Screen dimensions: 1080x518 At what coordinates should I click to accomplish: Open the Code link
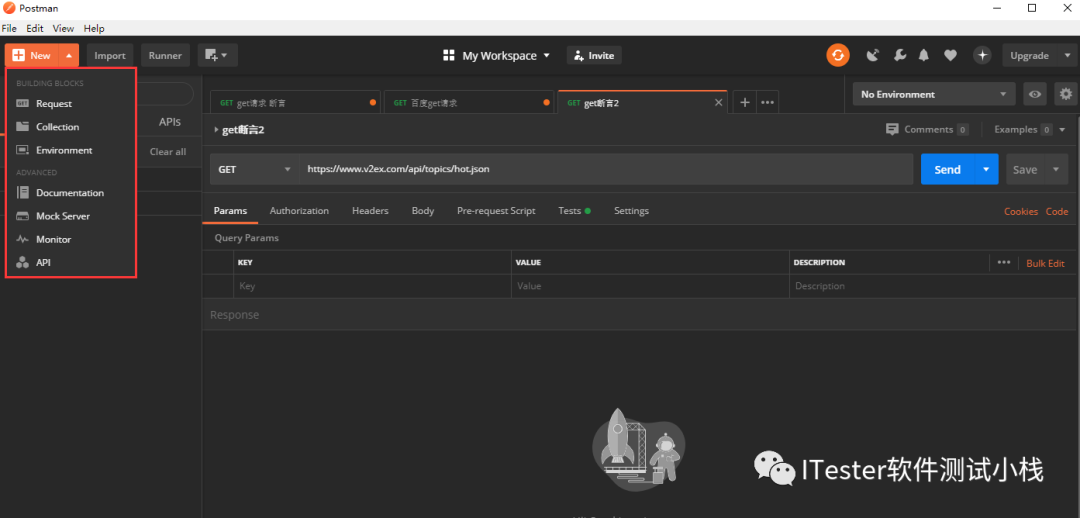(x=1057, y=211)
